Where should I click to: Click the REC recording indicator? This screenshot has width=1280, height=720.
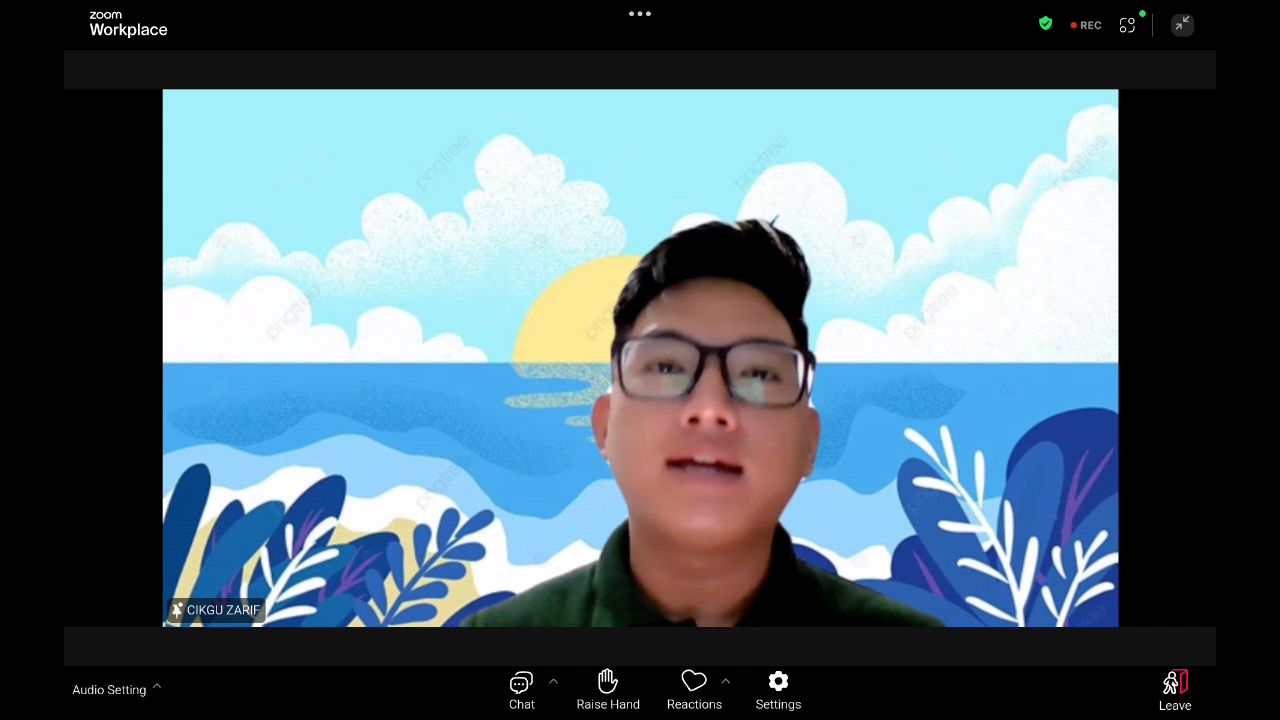point(1086,25)
